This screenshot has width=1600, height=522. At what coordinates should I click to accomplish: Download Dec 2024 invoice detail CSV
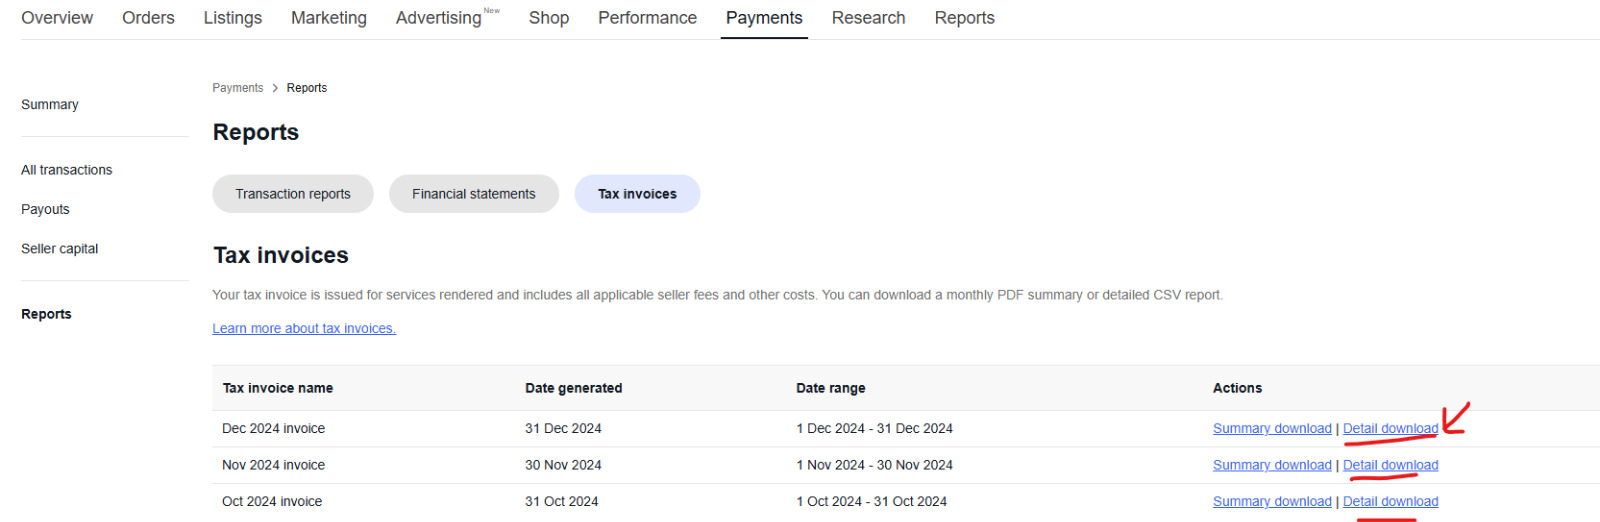tap(1390, 428)
